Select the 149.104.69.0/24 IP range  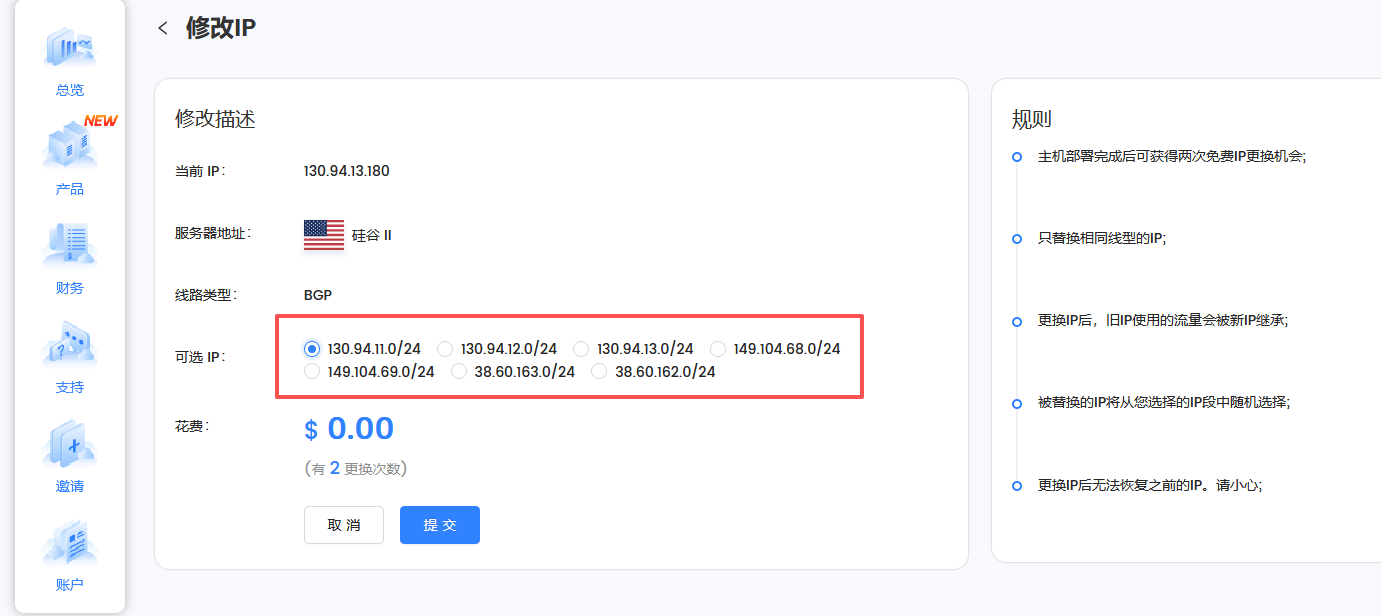click(x=311, y=371)
